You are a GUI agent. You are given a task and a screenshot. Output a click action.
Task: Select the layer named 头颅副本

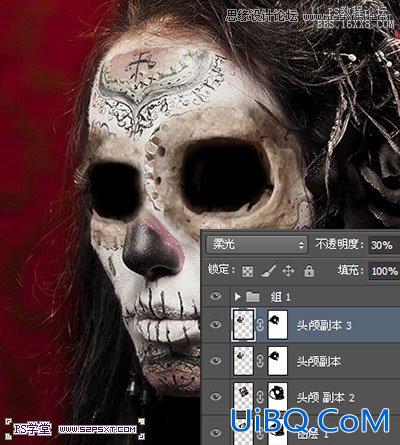[319, 361]
